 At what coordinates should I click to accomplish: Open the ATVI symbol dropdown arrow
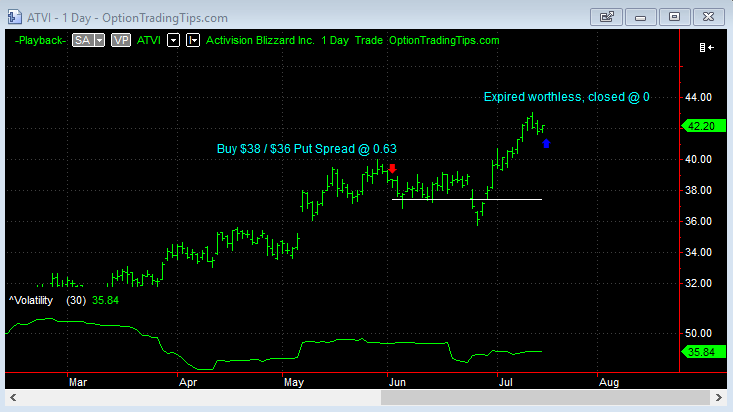tap(173, 41)
